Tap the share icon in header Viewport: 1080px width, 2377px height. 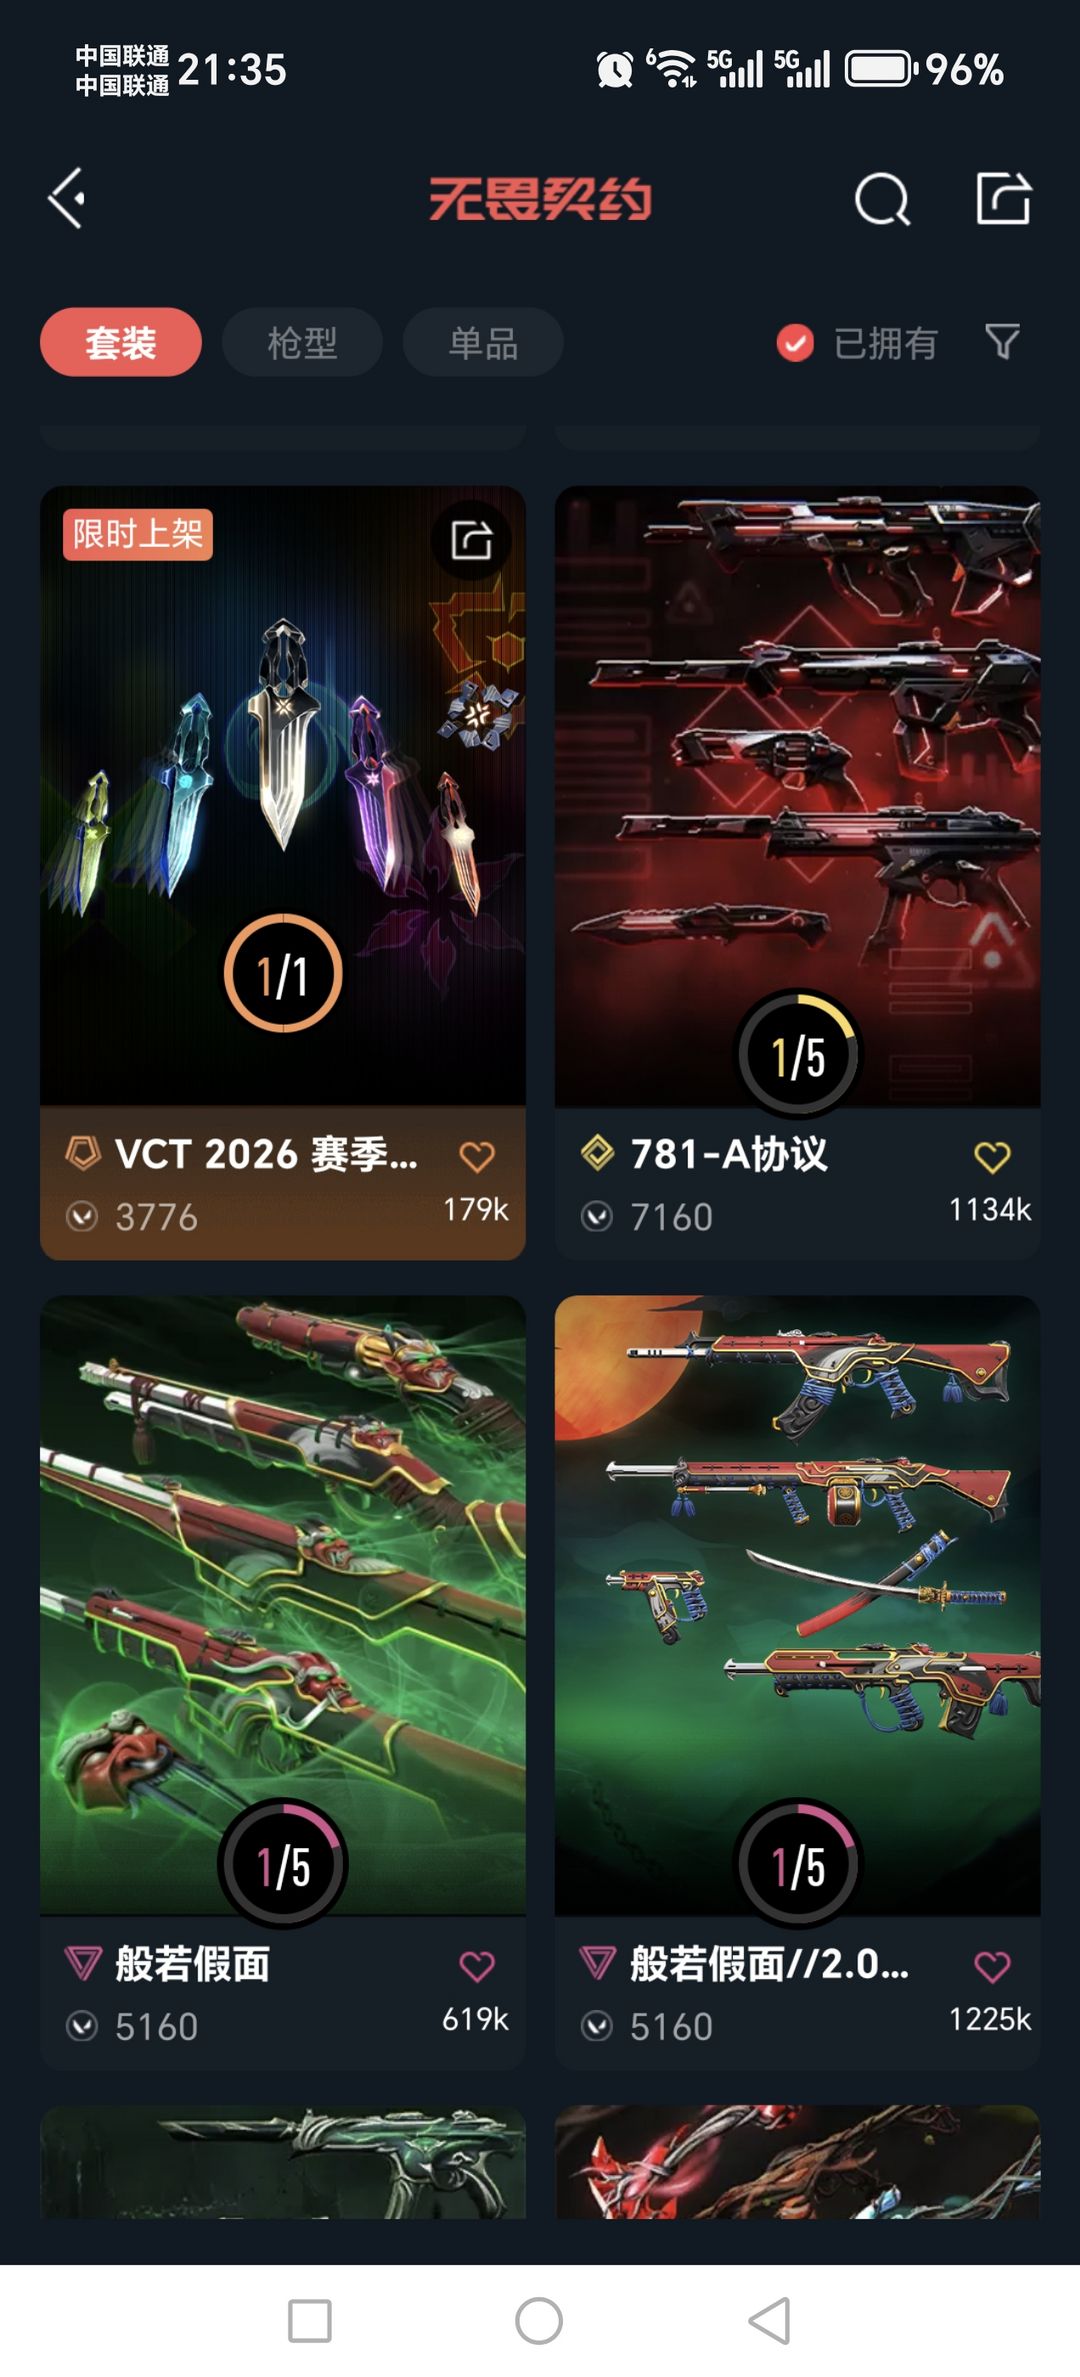click(1003, 197)
